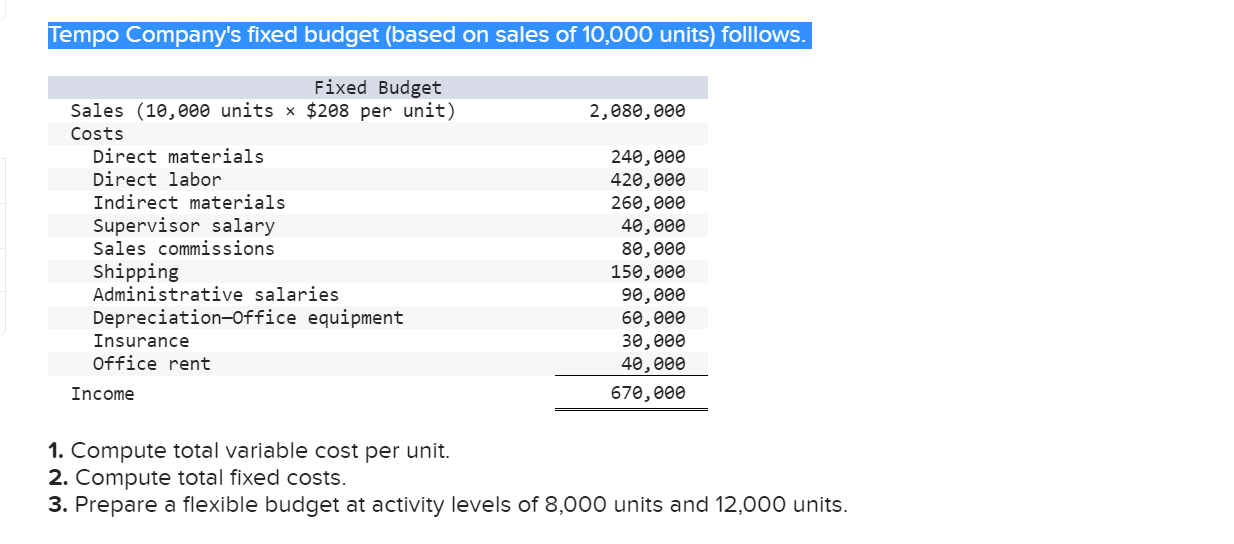The height and width of the screenshot is (544, 1234).
Task: Click the Shipping cost label
Action: click(x=135, y=272)
